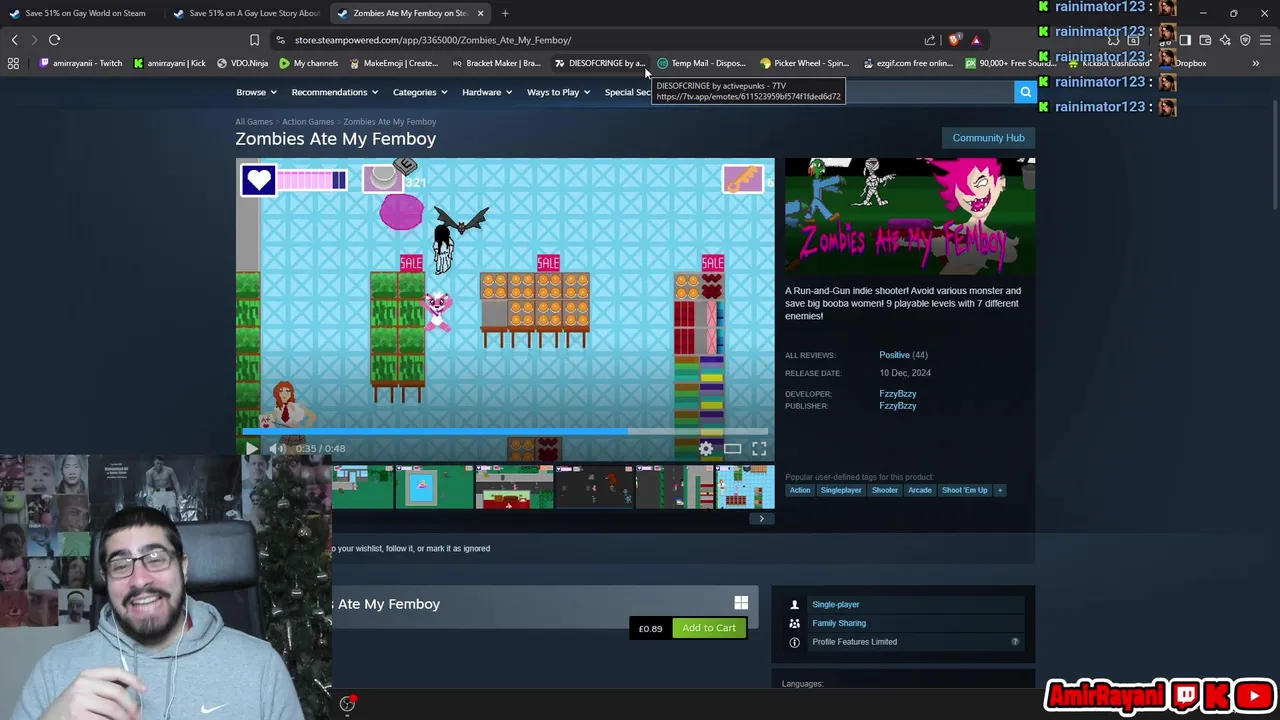Open the Bracket Maker bookmark
Image resolution: width=1280 pixels, height=720 pixels.
coord(496,63)
